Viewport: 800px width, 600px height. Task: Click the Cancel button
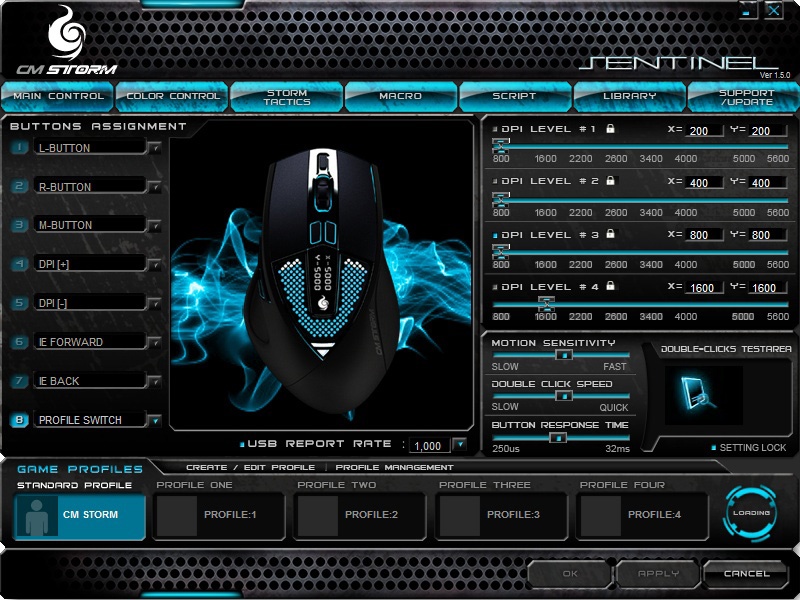tap(746, 574)
